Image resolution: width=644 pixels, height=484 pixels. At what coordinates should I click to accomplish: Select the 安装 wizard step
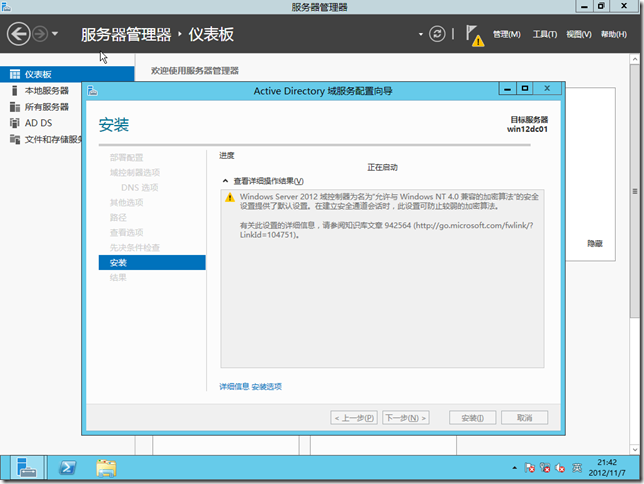[152, 263]
